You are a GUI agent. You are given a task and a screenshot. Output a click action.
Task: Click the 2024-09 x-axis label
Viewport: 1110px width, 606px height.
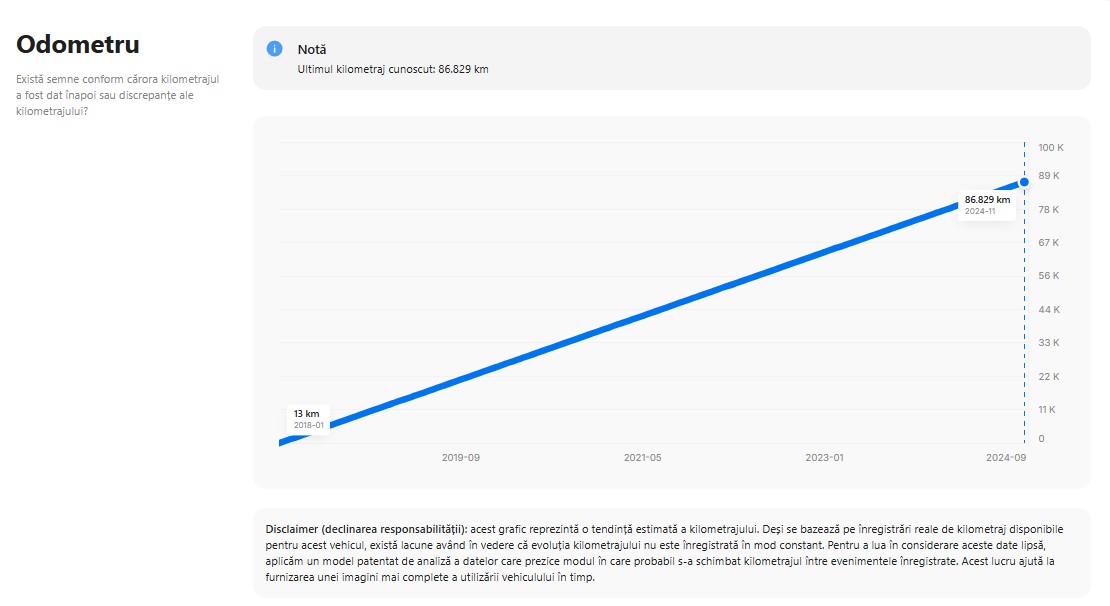[x=1006, y=457]
